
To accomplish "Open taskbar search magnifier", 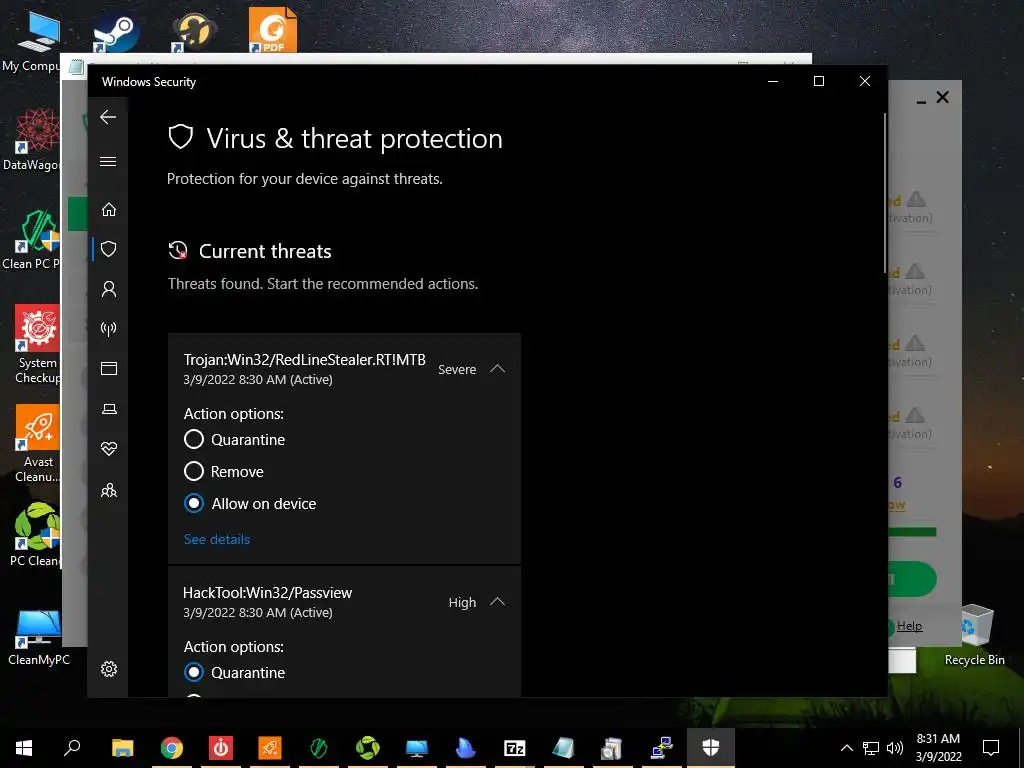I will point(72,747).
